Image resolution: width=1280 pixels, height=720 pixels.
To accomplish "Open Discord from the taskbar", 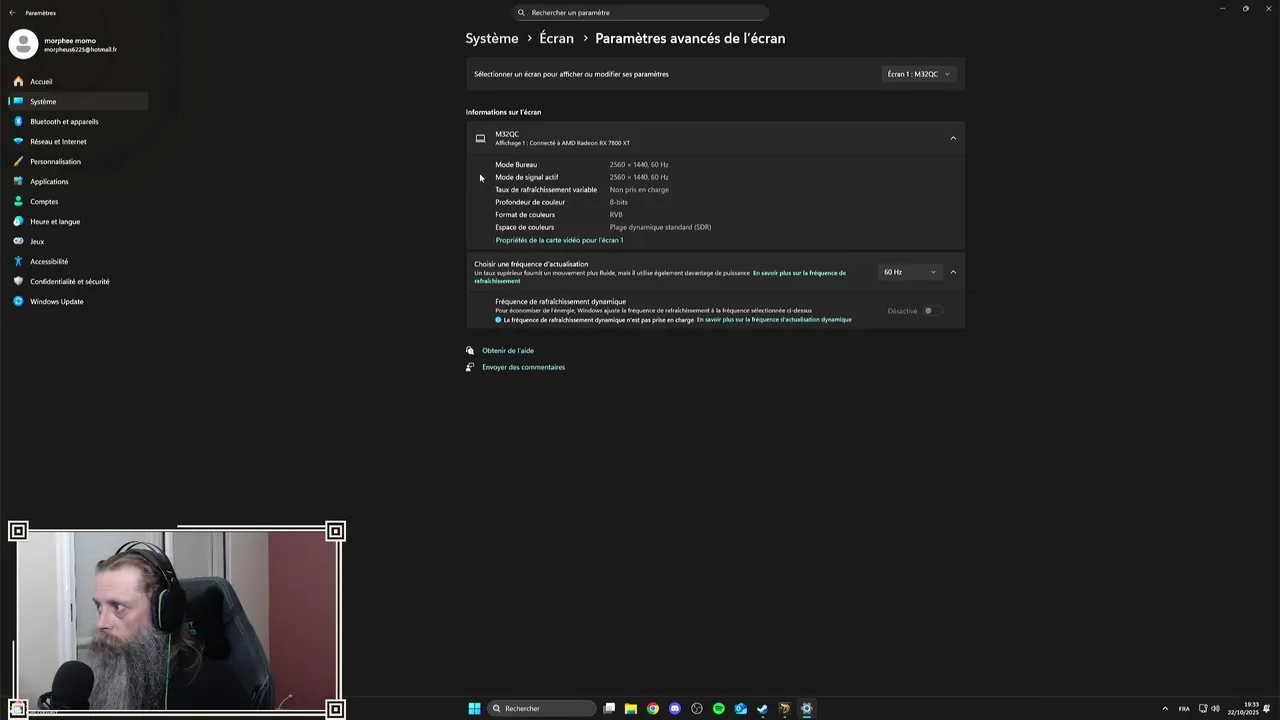I will pyautogui.click(x=675, y=708).
